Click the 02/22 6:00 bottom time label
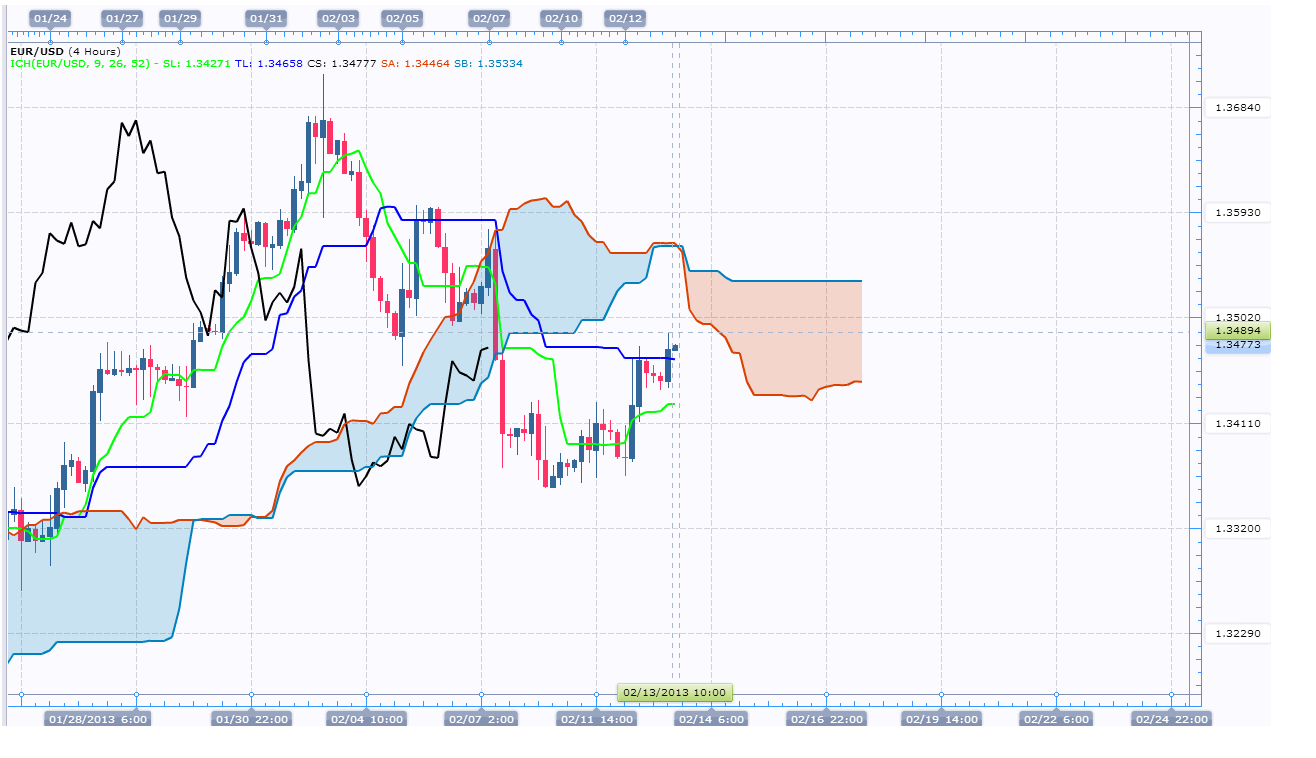This screenshot has width=1316, height=758. 1056,718
